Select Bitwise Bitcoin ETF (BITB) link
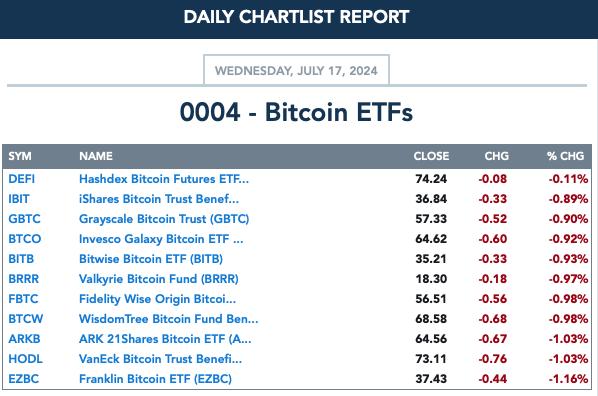The height and width of the screenshot is (396, 598). click(x=151, y=259)
